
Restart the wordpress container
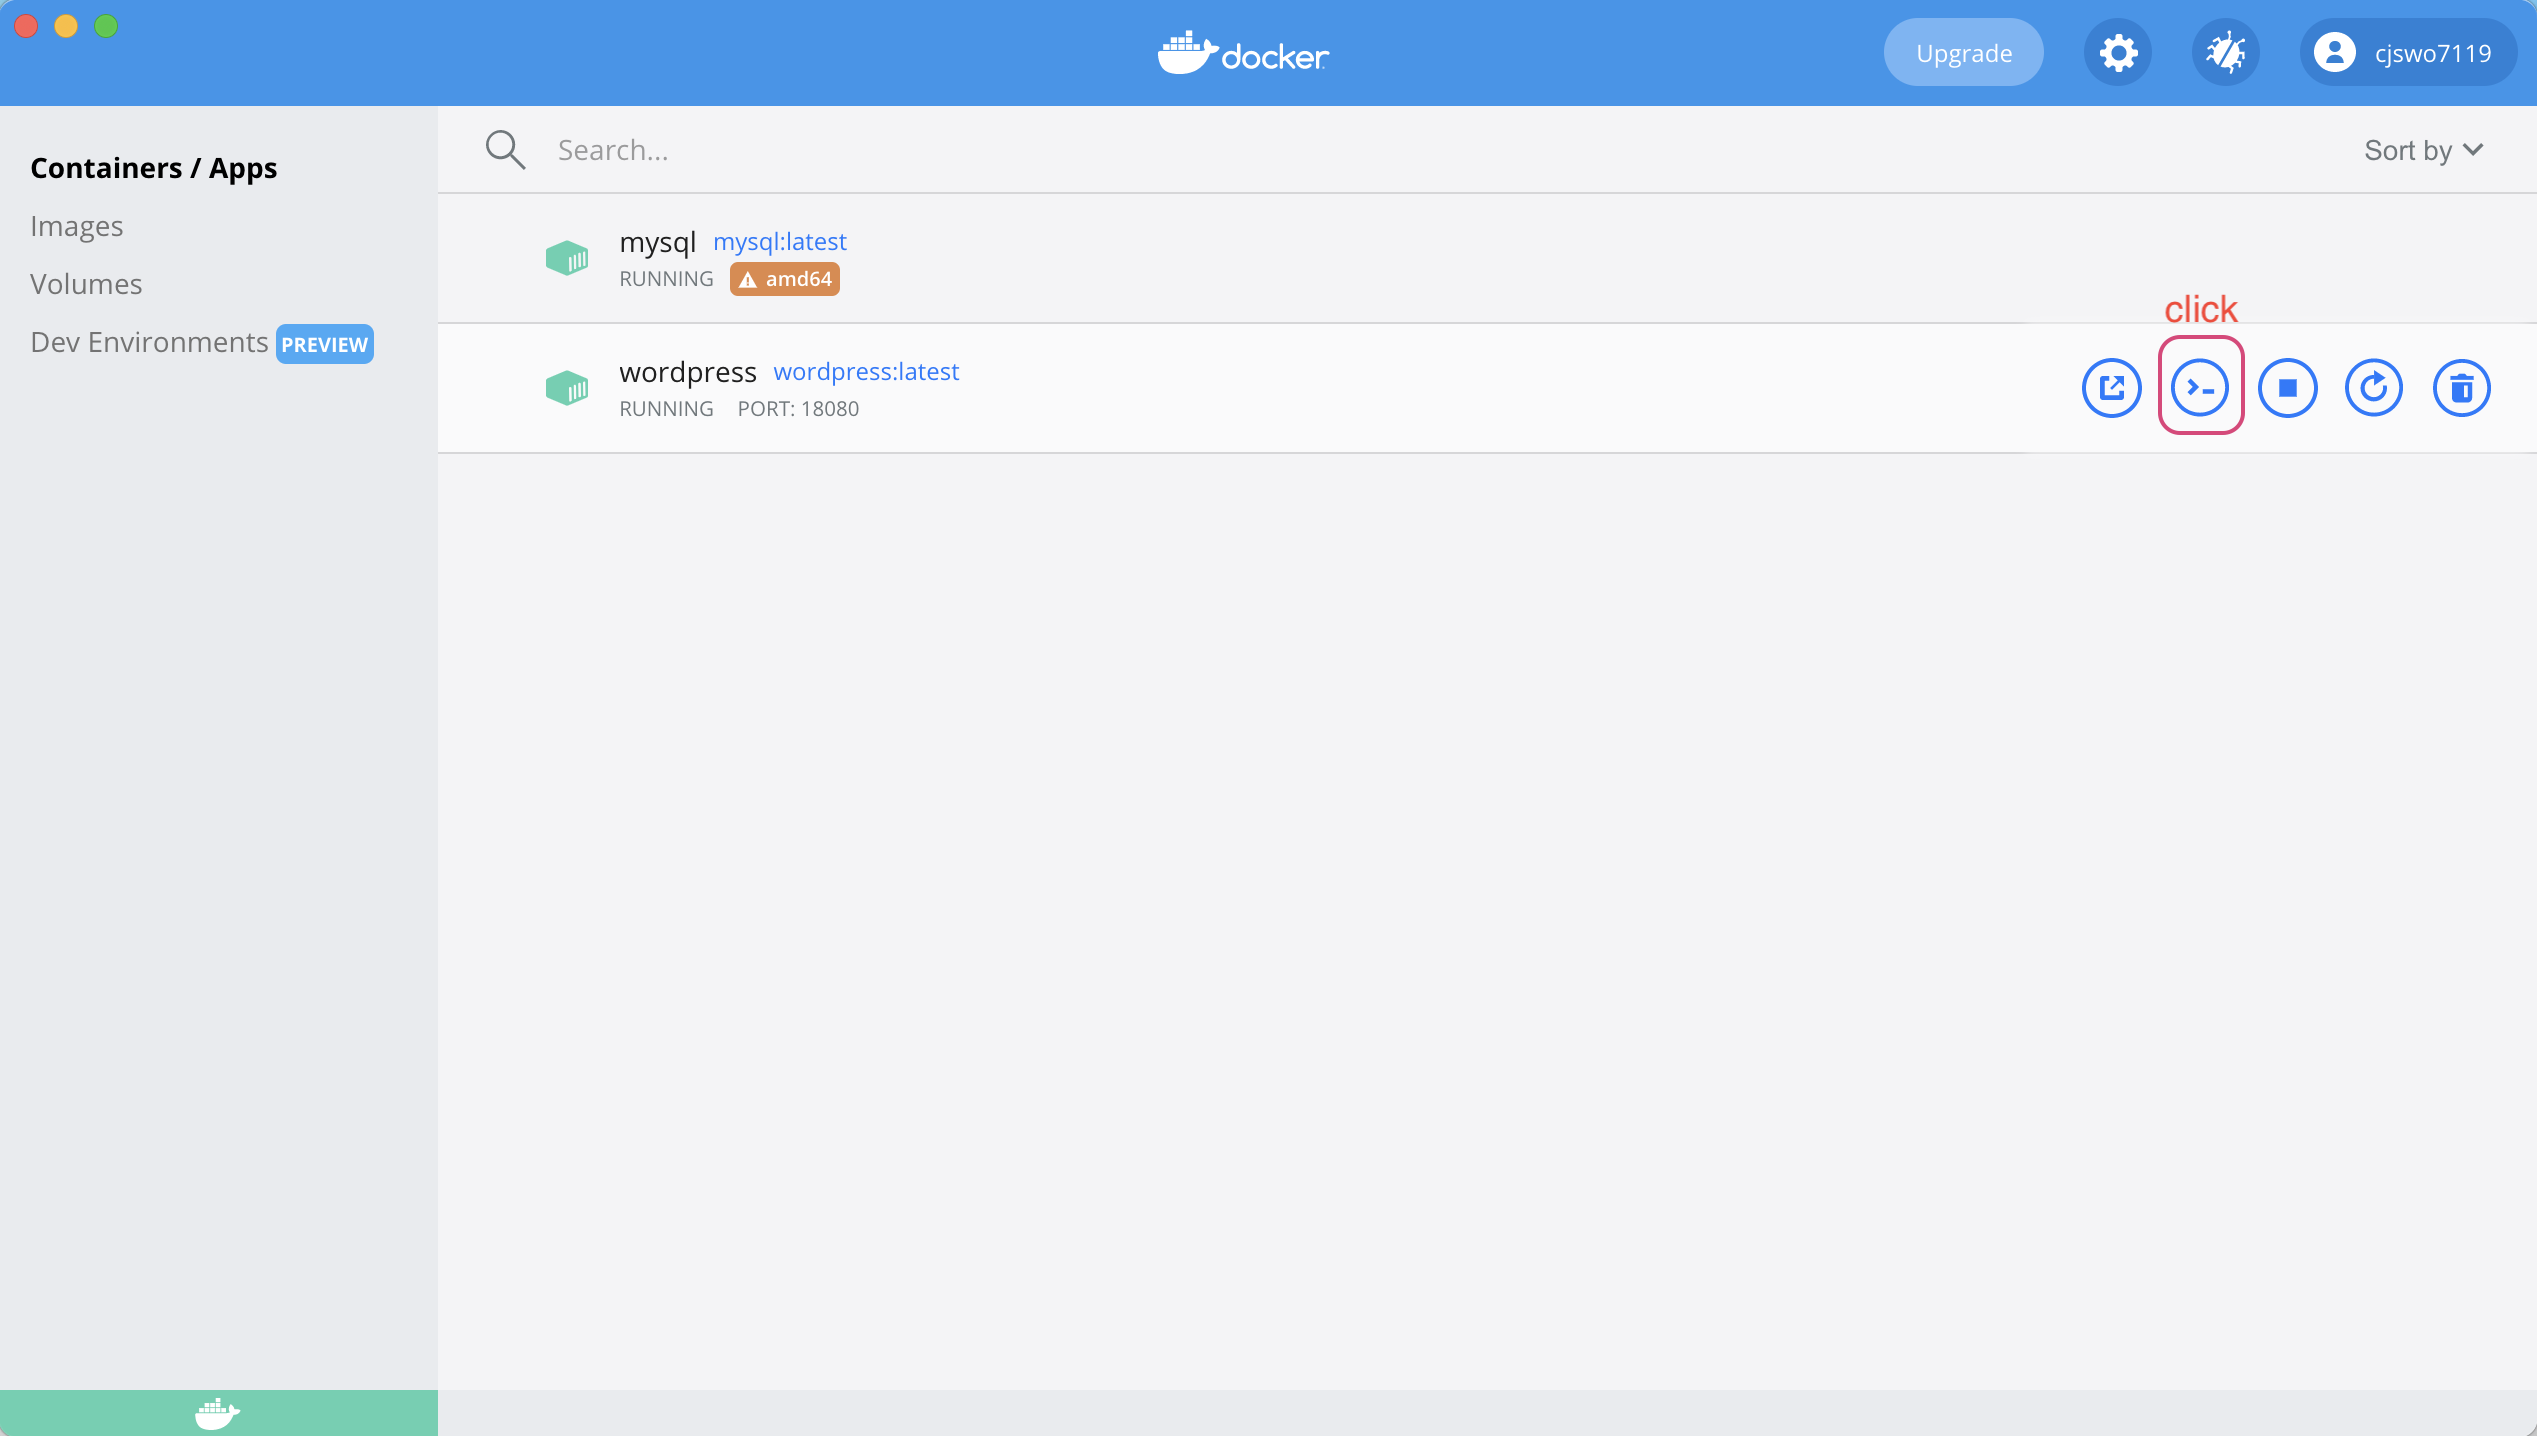pos(2373,388)
